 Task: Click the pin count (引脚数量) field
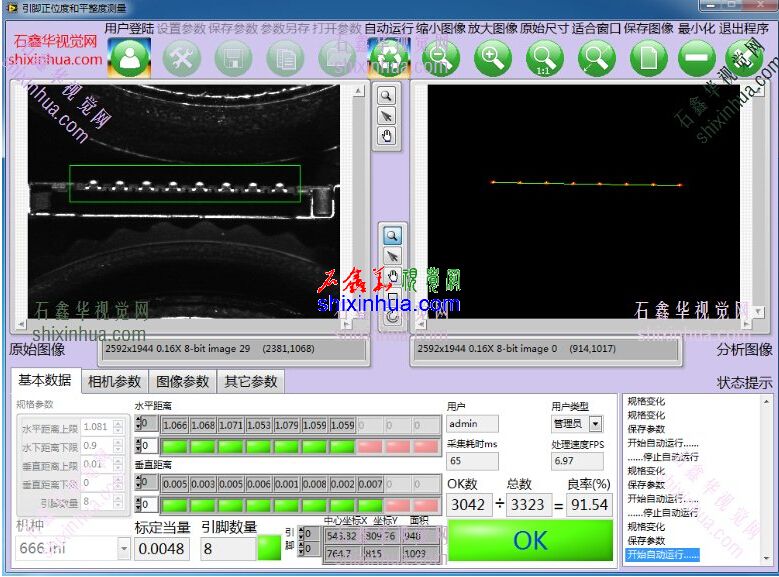(x=227, y=549)
